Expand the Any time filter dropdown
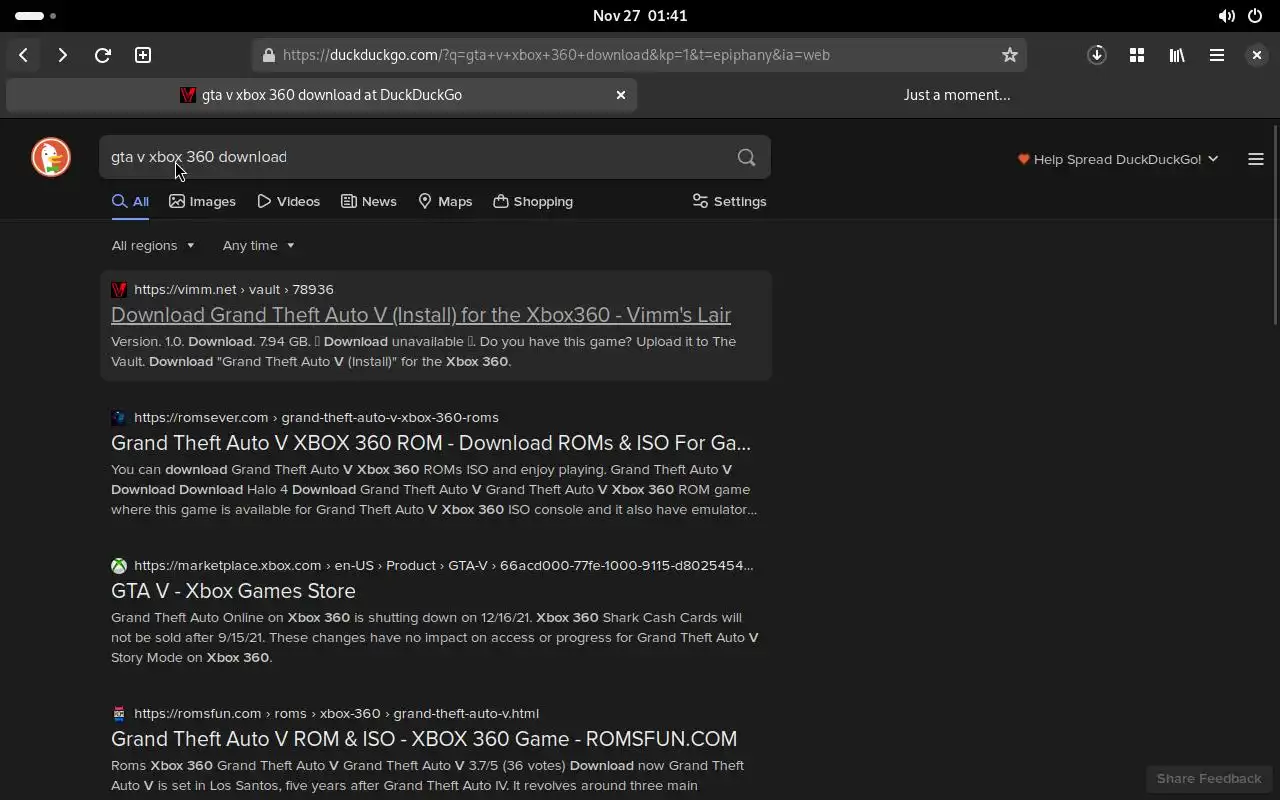The width and height of the screenshot is (1280, 800). pyautogui.click(x=258, y=245)
